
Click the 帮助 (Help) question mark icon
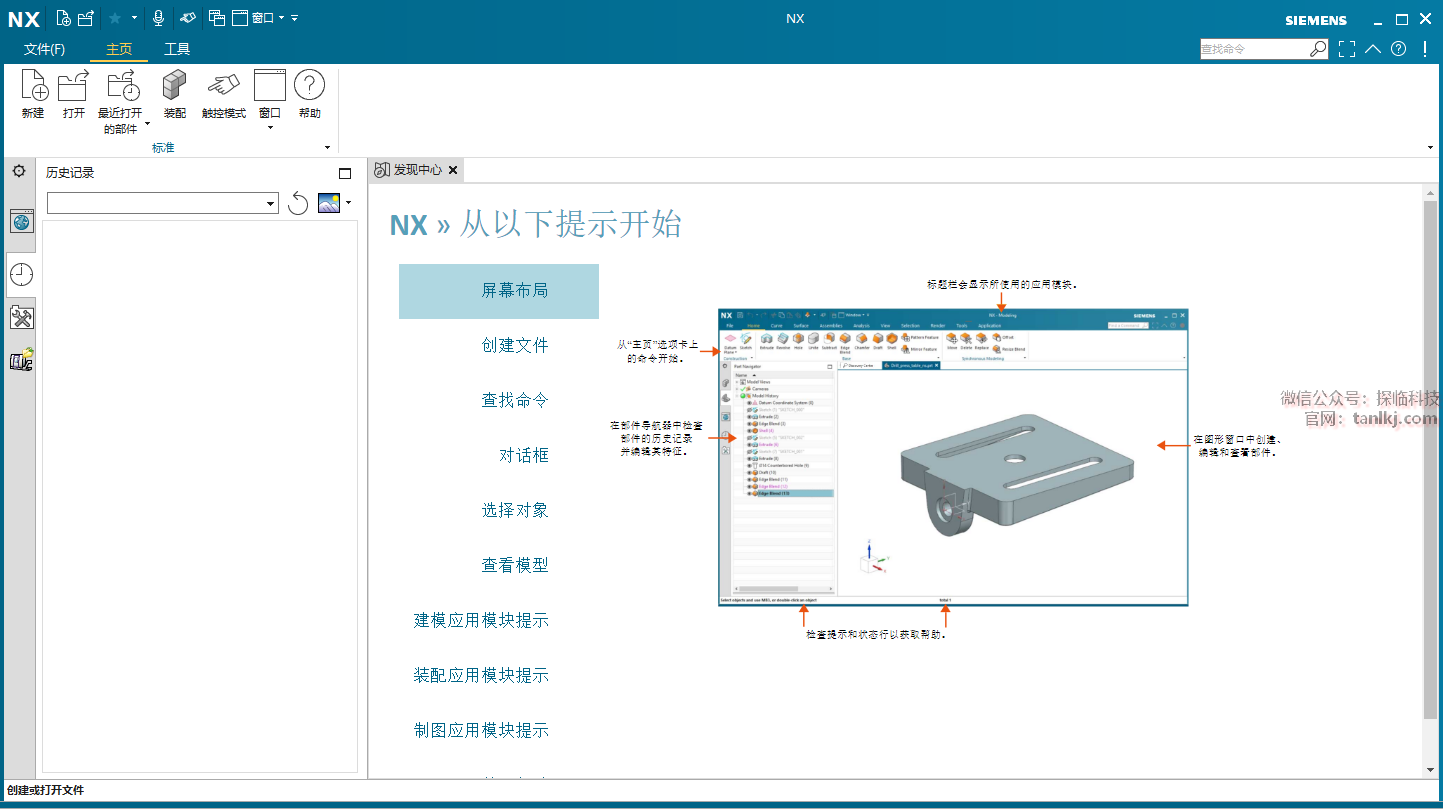click(x=309, y=88)
